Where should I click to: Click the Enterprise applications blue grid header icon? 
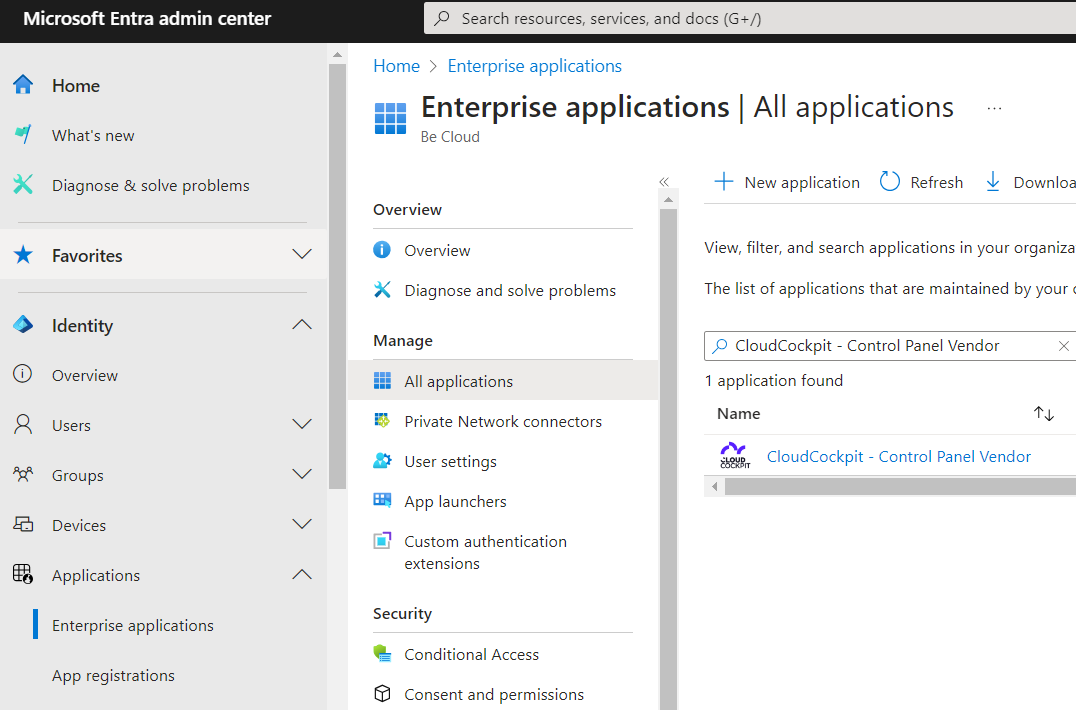point(390,118)
